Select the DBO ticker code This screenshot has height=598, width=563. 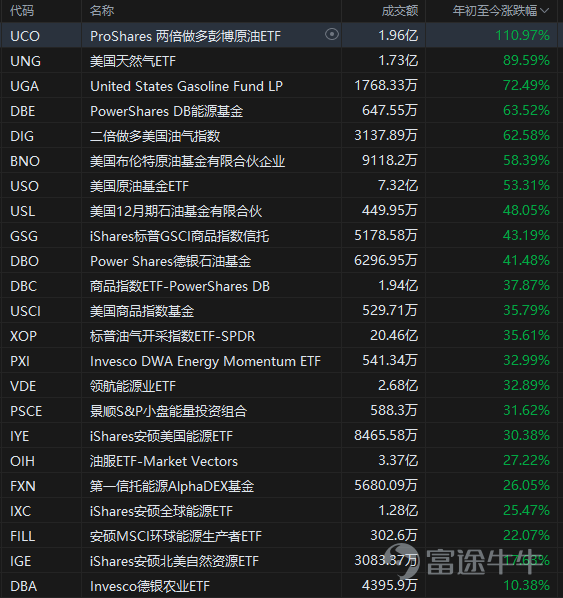tap(24, 261)
